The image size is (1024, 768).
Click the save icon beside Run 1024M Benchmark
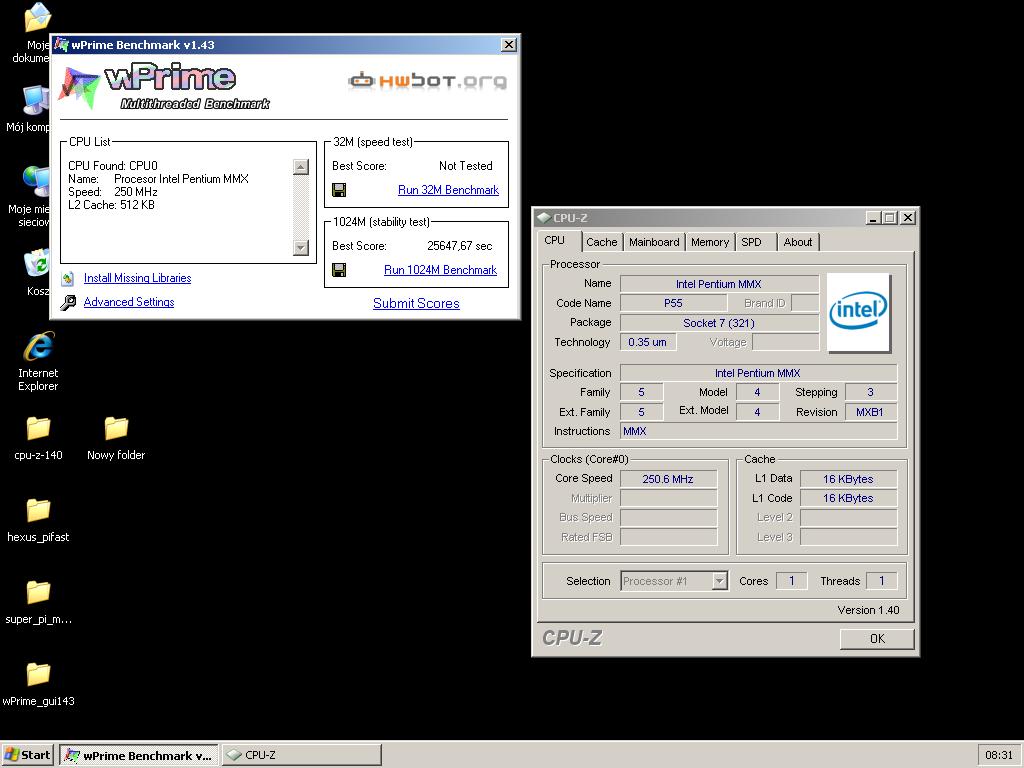point(339,270)
